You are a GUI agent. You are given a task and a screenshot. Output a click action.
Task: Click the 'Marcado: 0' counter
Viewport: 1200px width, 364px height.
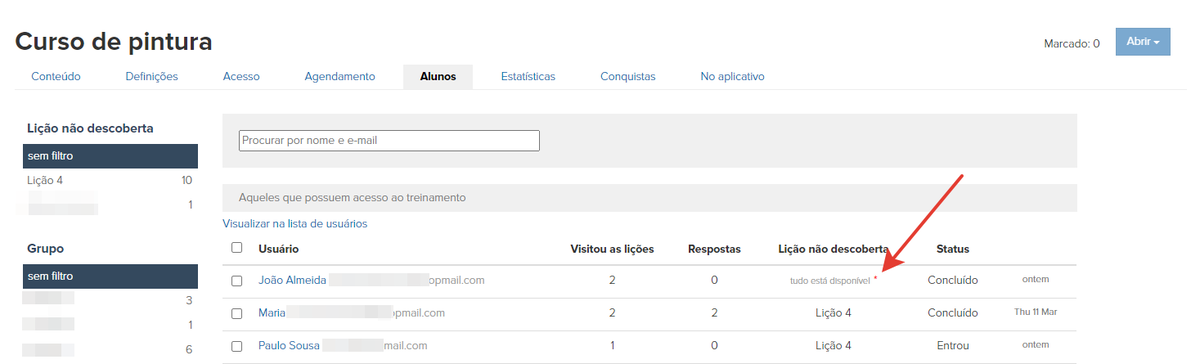coord(1071,44)
